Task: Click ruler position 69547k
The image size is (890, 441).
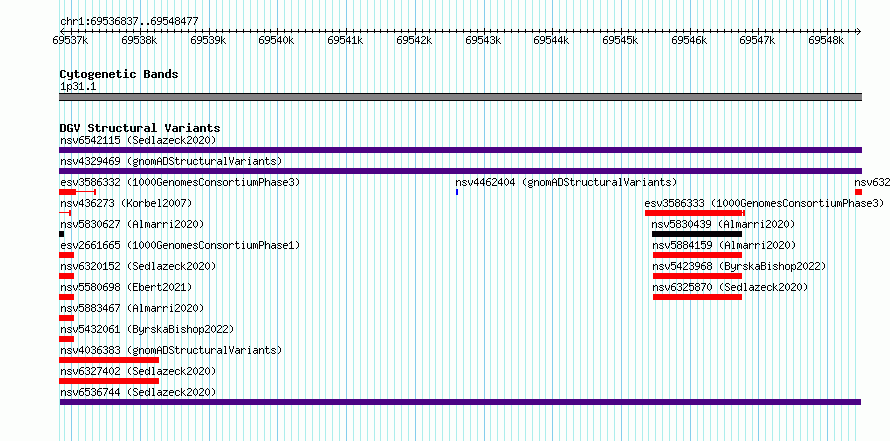Action: (758, 40)
